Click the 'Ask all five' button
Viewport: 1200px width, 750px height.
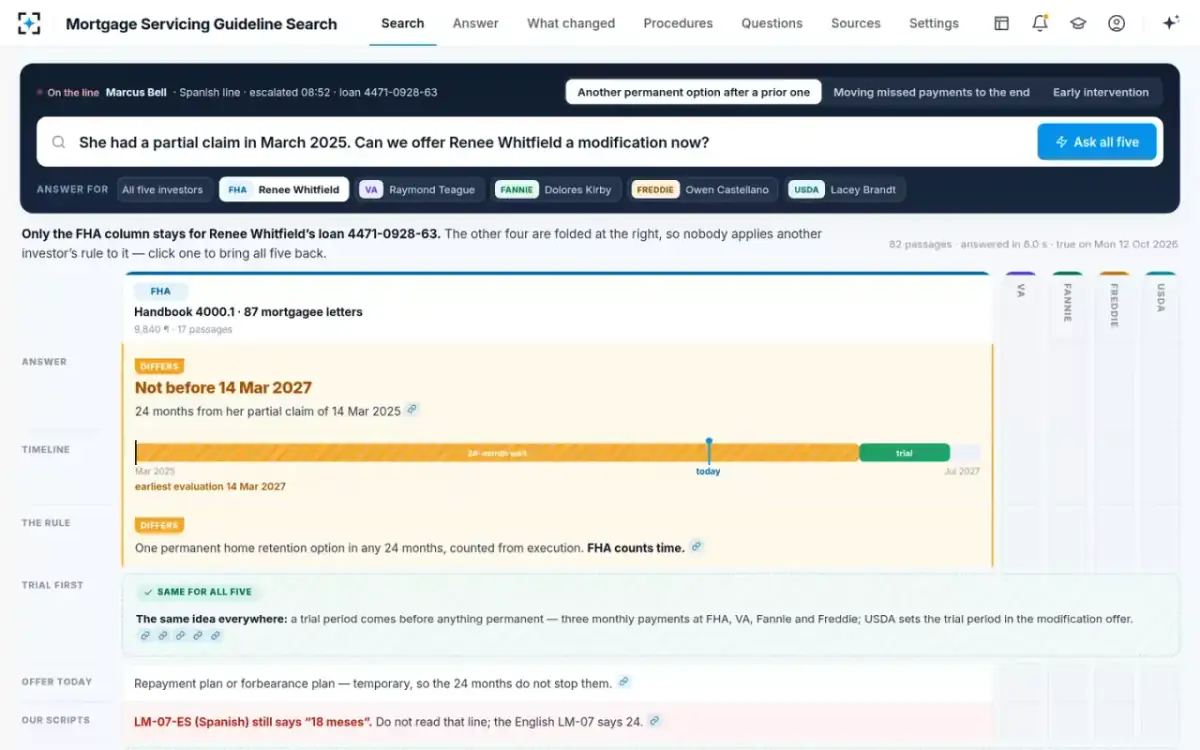[x=1097, y=142]
